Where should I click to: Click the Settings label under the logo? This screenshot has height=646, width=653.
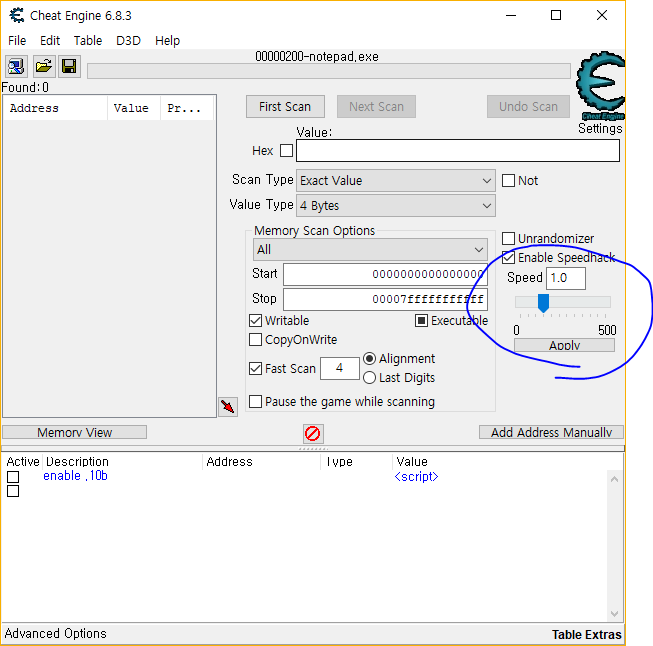pos(600,128)
